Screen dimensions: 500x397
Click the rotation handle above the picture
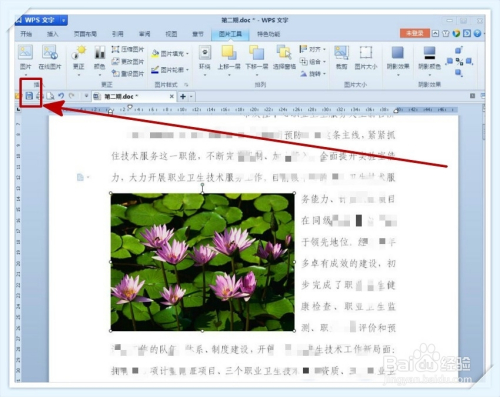pyautogui.click(x=202, y=184)
